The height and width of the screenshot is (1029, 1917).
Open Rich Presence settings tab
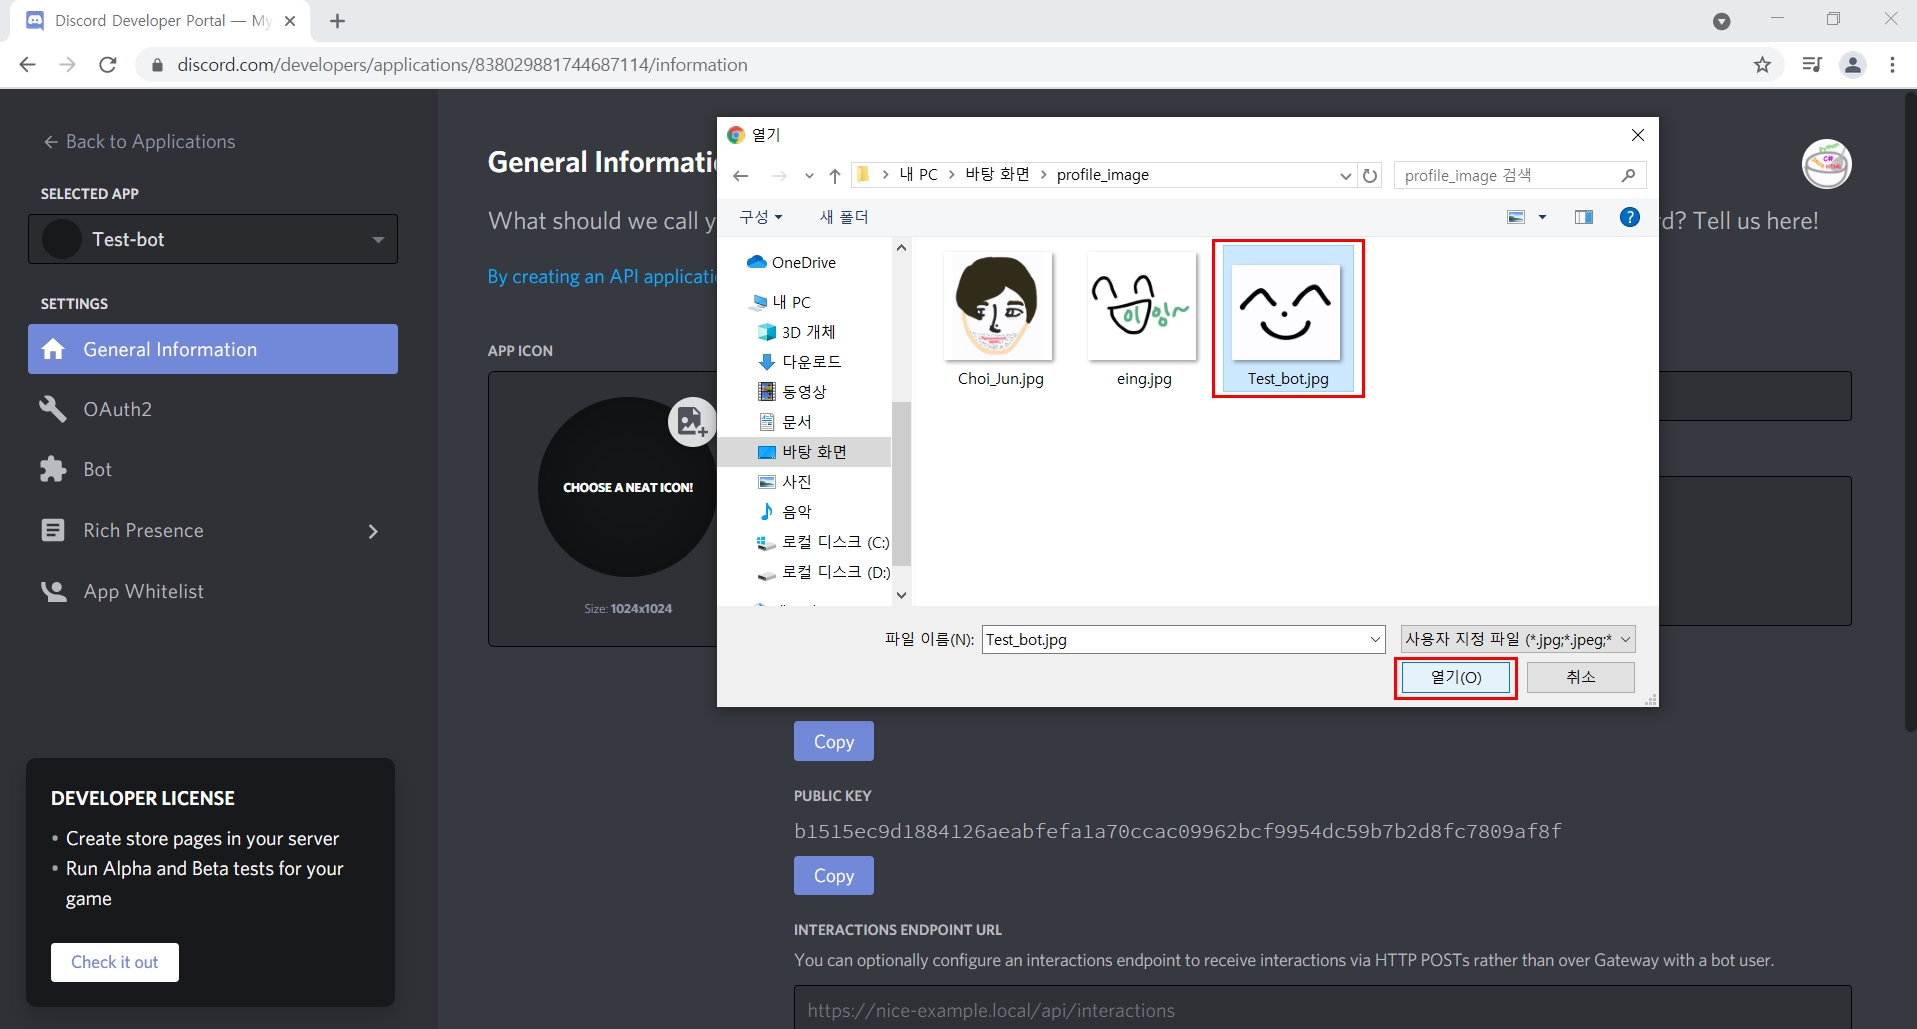(213, 530)
